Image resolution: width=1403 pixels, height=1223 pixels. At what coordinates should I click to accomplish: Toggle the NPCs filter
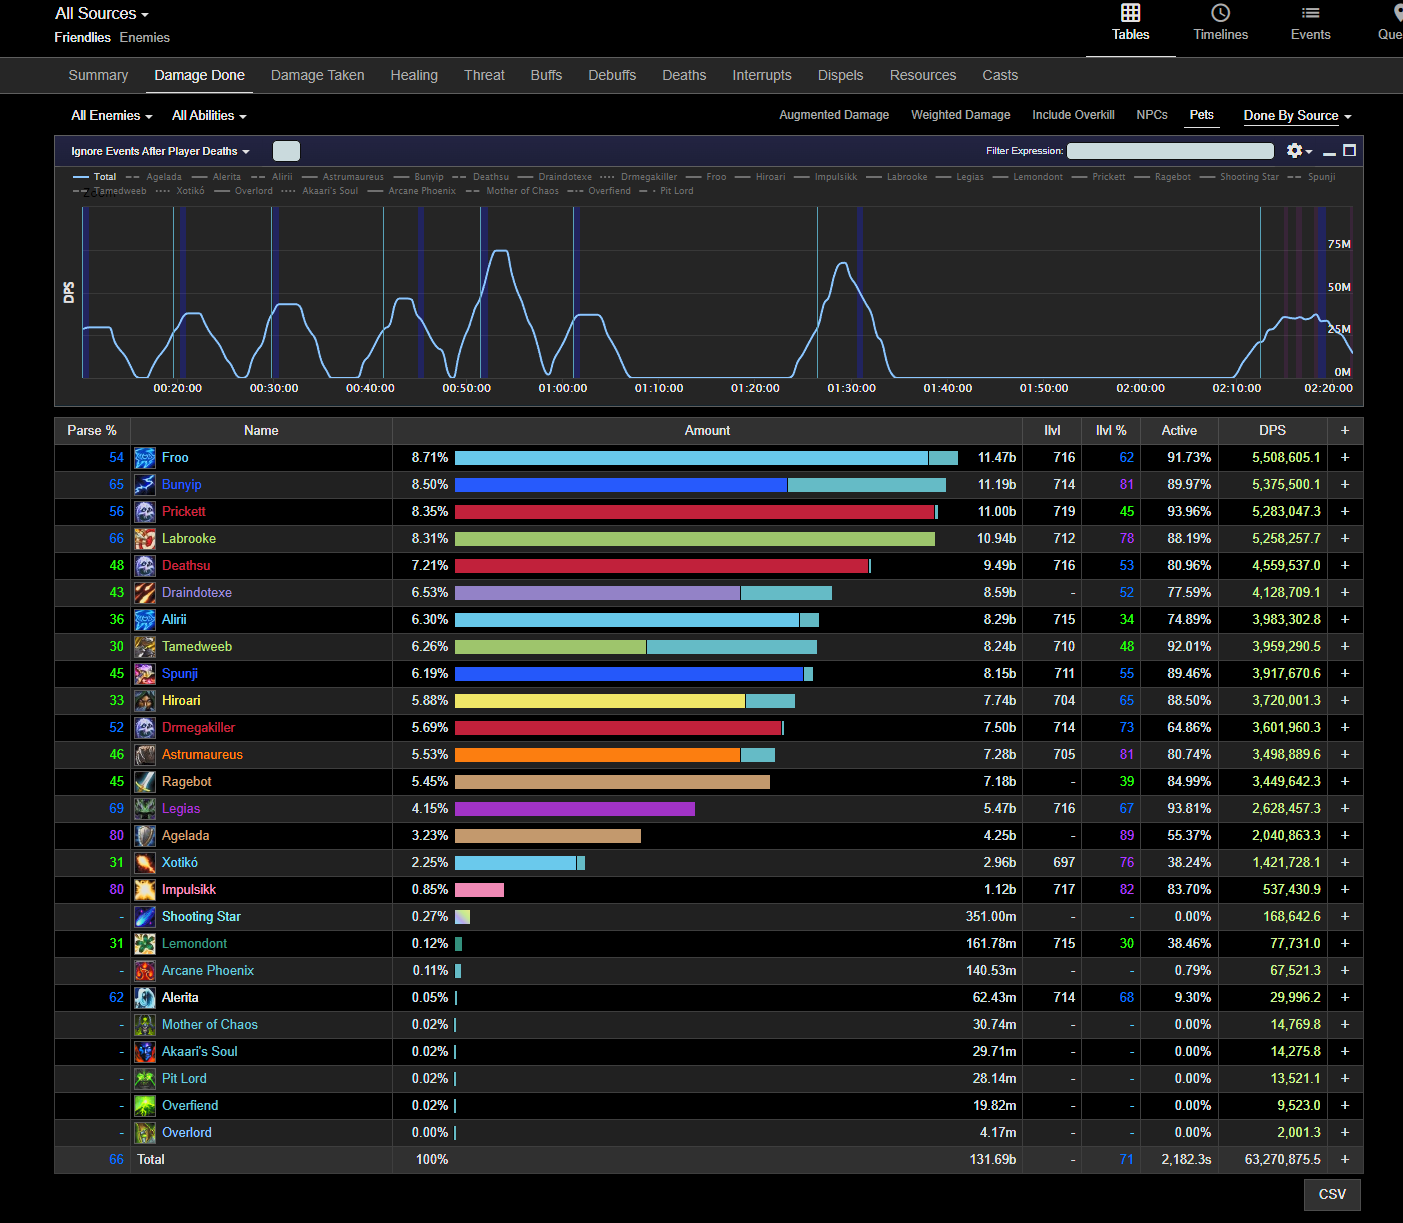point(1152,115)
